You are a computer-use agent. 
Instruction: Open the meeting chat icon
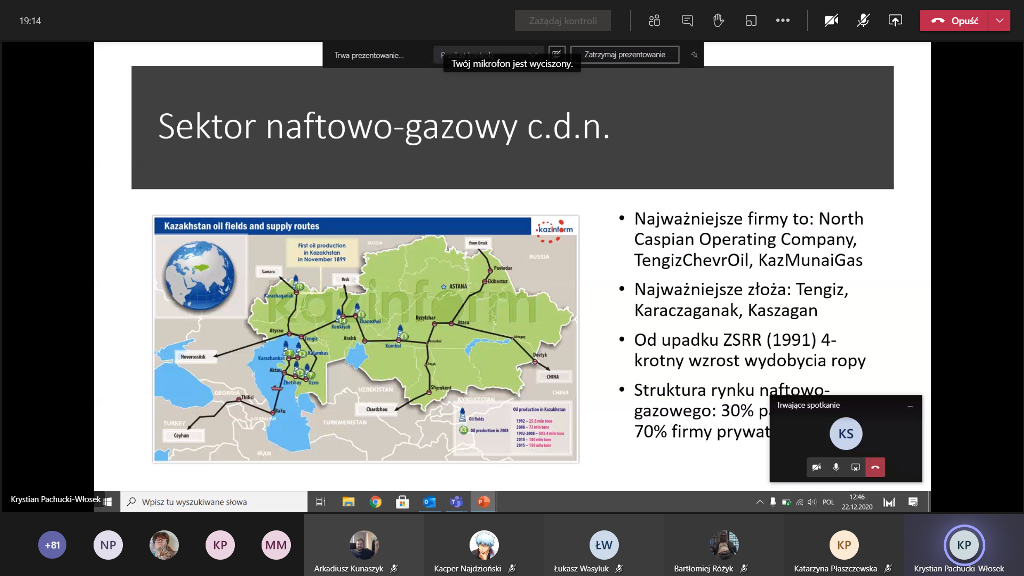(687, 20)
